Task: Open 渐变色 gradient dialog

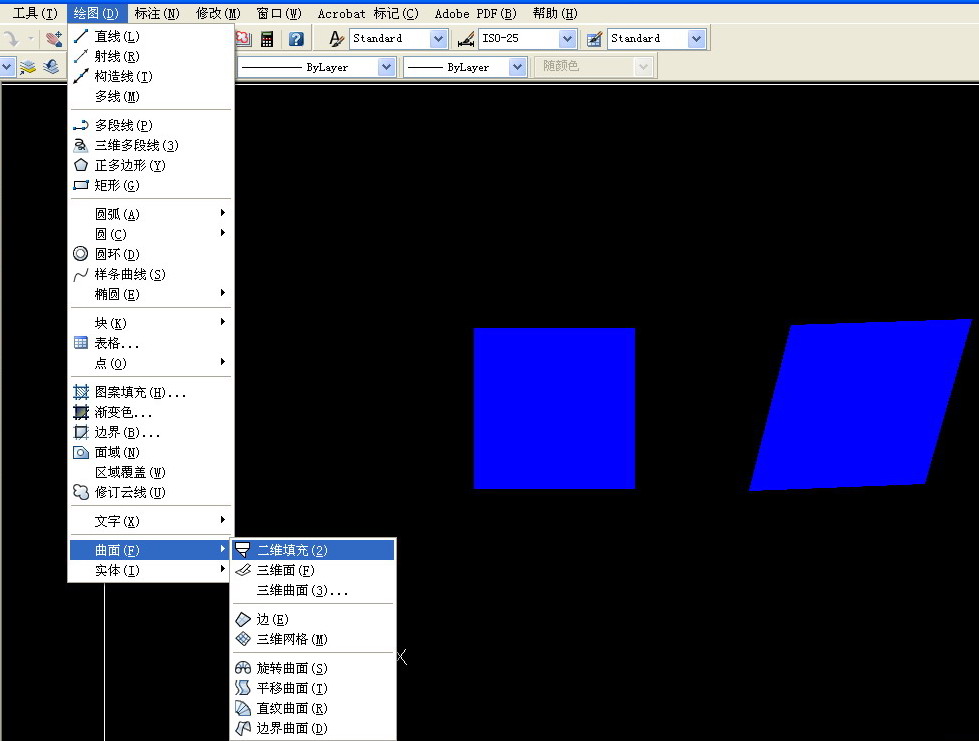Action: click(x=150, y=412)
